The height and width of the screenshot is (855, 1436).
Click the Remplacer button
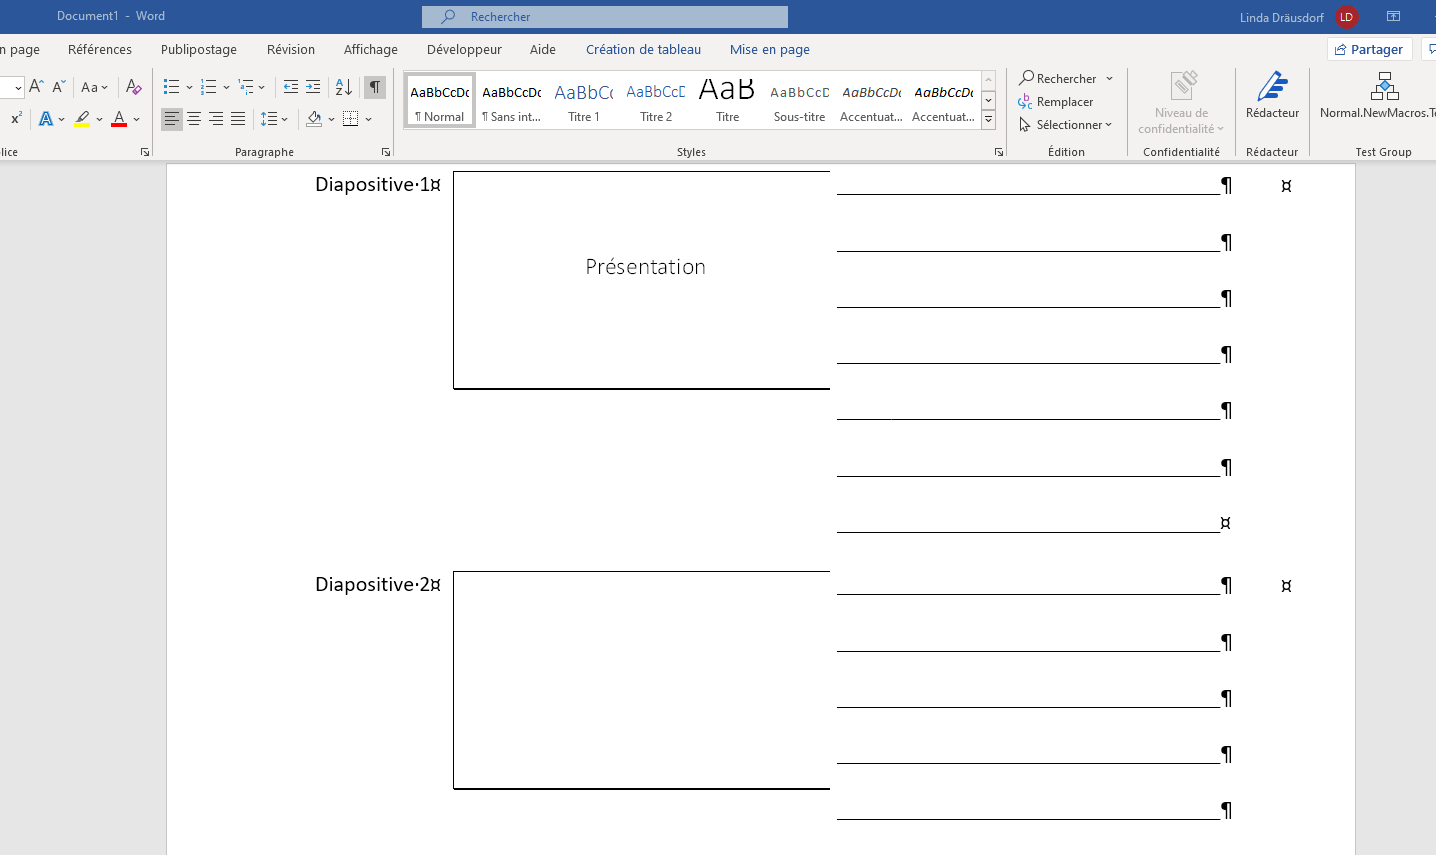click(x=1056, y=102)
